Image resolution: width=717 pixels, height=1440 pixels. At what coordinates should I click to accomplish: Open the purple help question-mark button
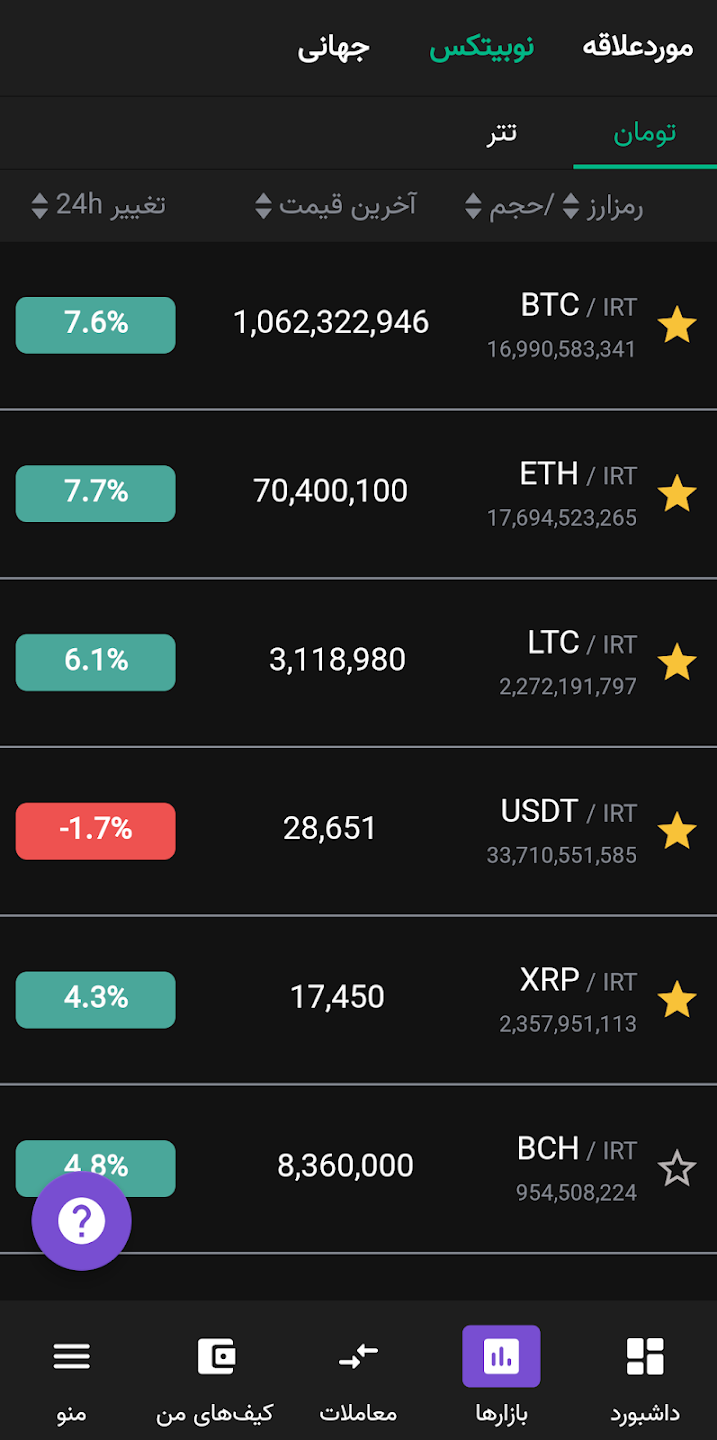[x=82, y=1221]
